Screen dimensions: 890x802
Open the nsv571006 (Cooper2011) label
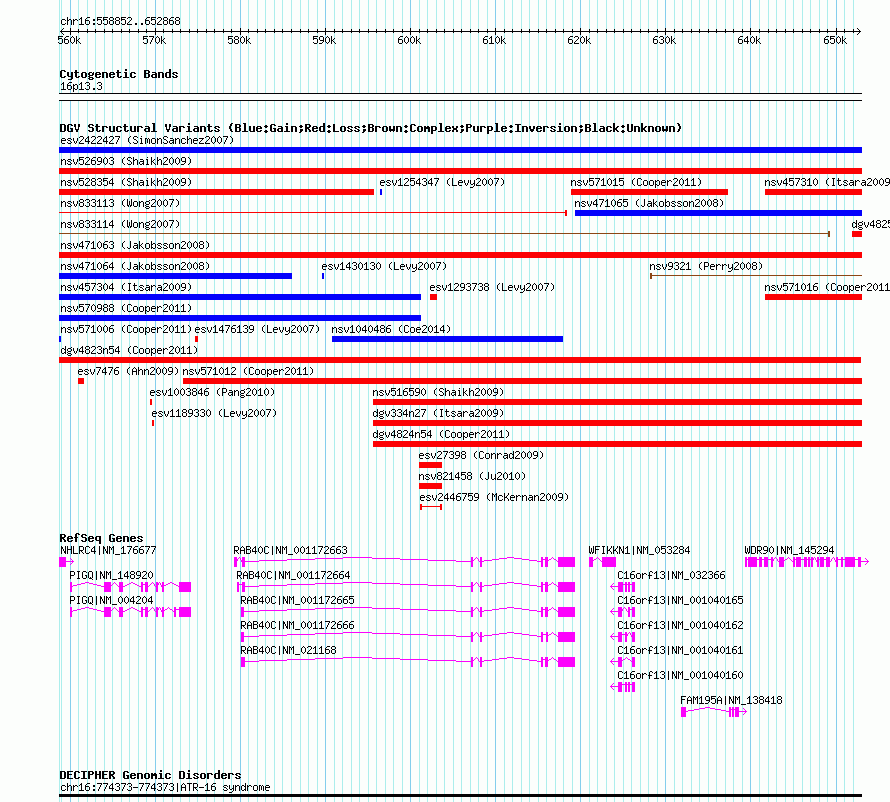coord(127,329)
